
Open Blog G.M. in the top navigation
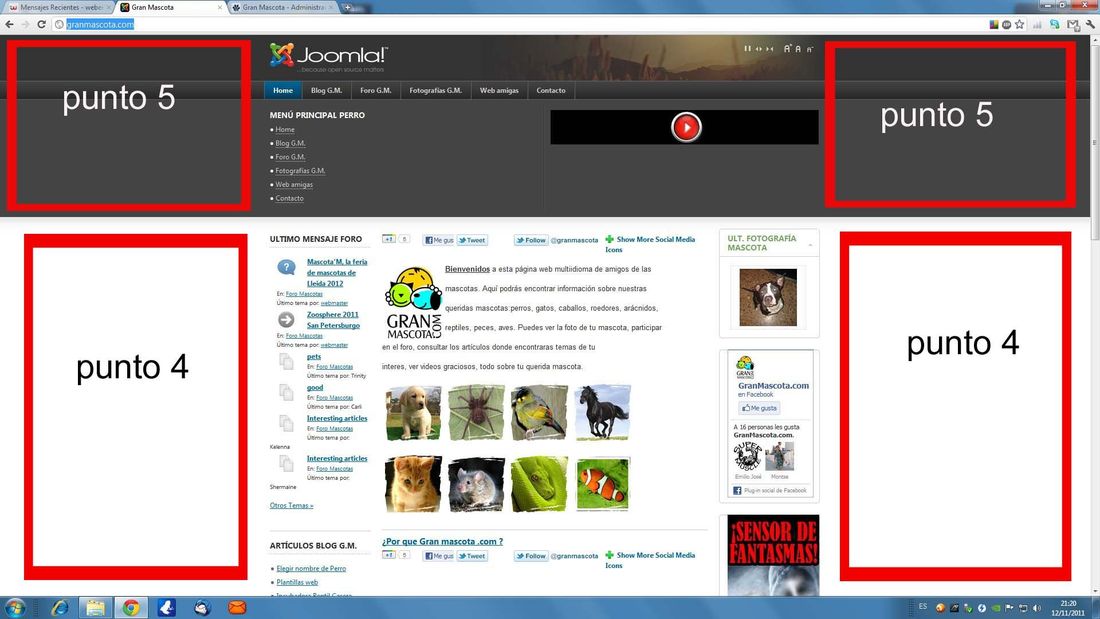pos(326,90)
